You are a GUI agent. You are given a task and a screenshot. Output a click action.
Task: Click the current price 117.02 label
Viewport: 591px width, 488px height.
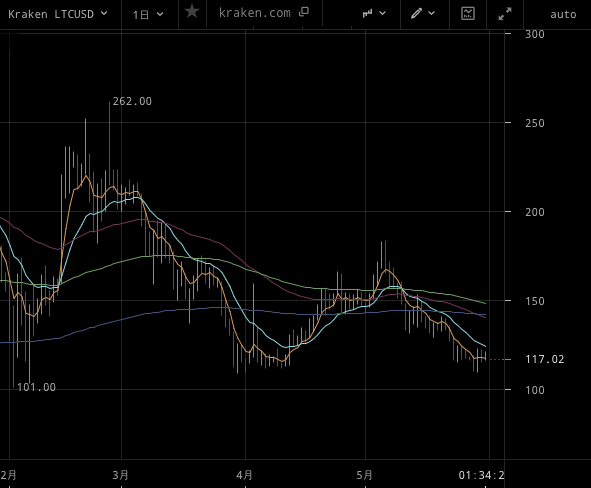545,359
